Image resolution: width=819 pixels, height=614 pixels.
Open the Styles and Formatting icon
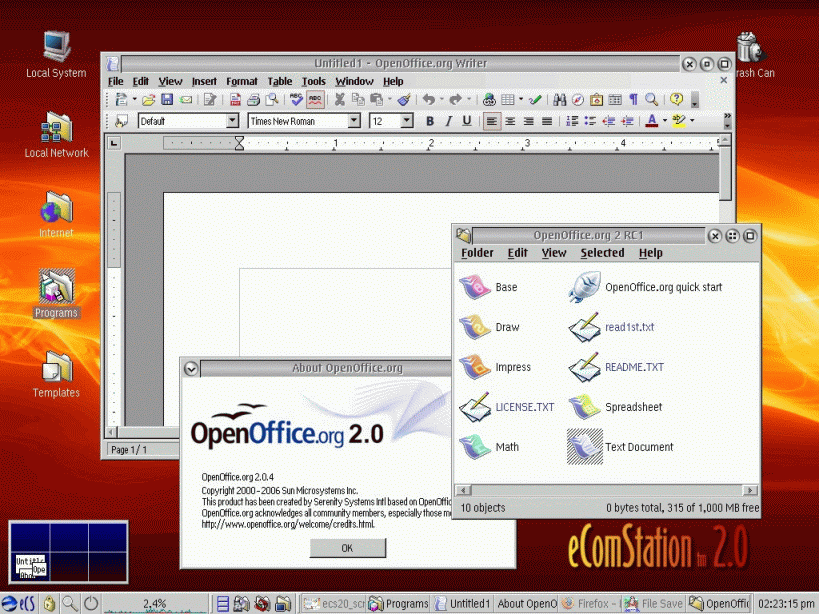tap(121, 121)
